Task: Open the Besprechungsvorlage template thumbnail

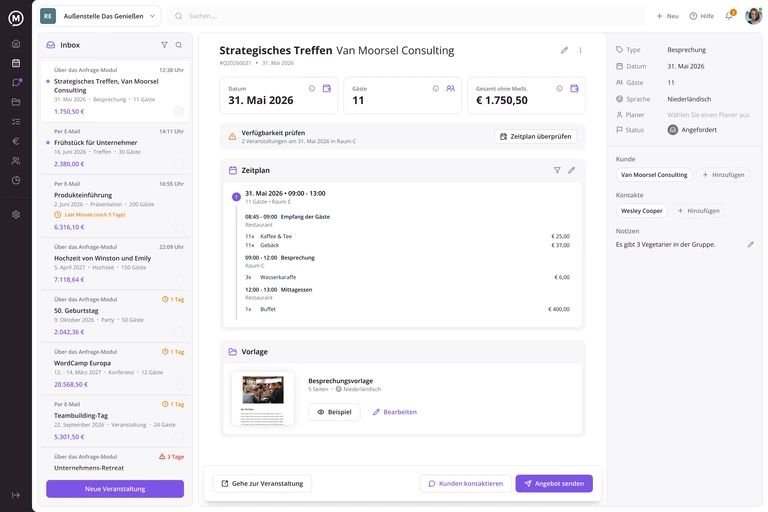Action: (x=263, y=398)
